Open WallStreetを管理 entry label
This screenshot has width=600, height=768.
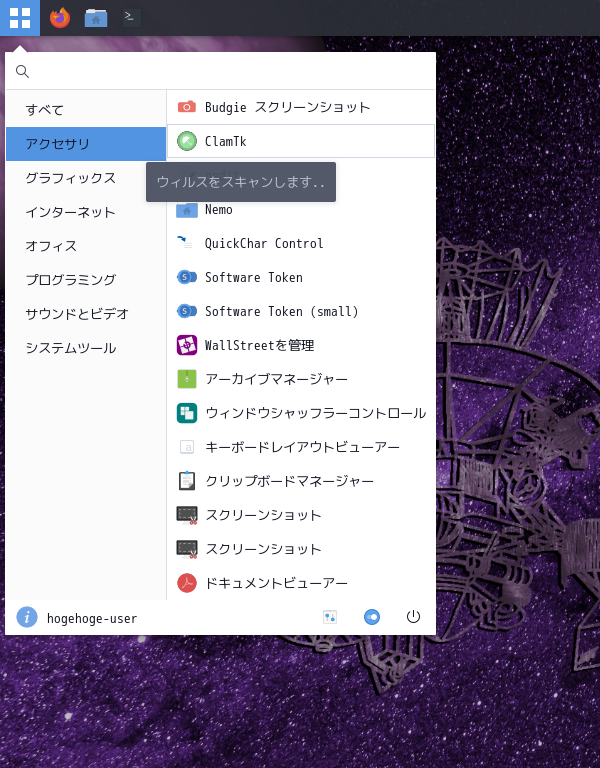(259, 345)
